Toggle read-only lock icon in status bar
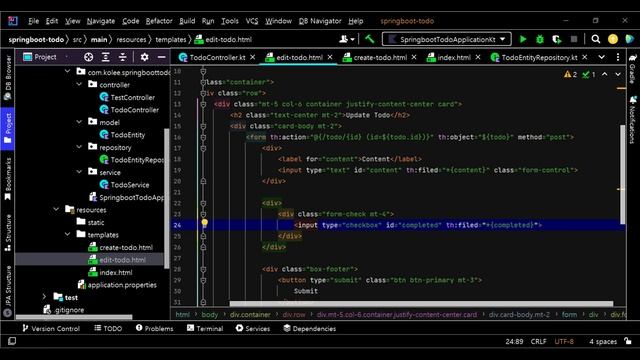This screenshot has height=360, width=640. (x=628, y=341)
